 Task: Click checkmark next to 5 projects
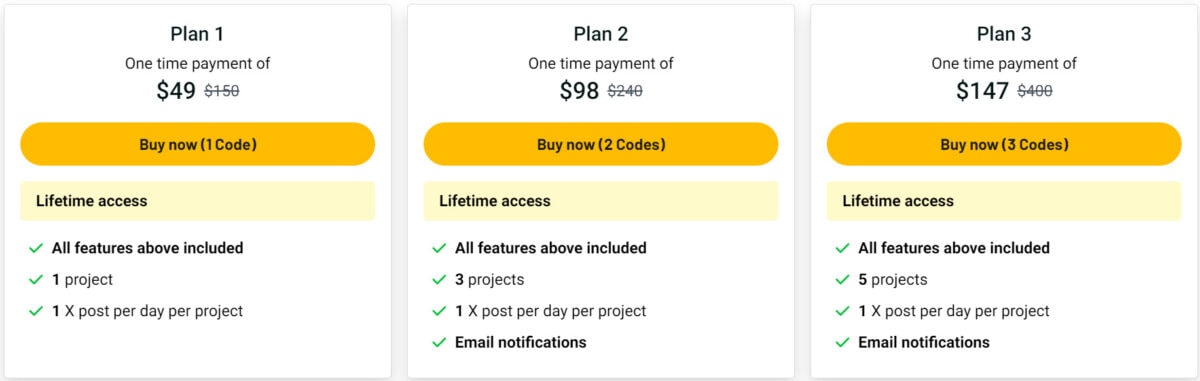click(x=842, y=280)
